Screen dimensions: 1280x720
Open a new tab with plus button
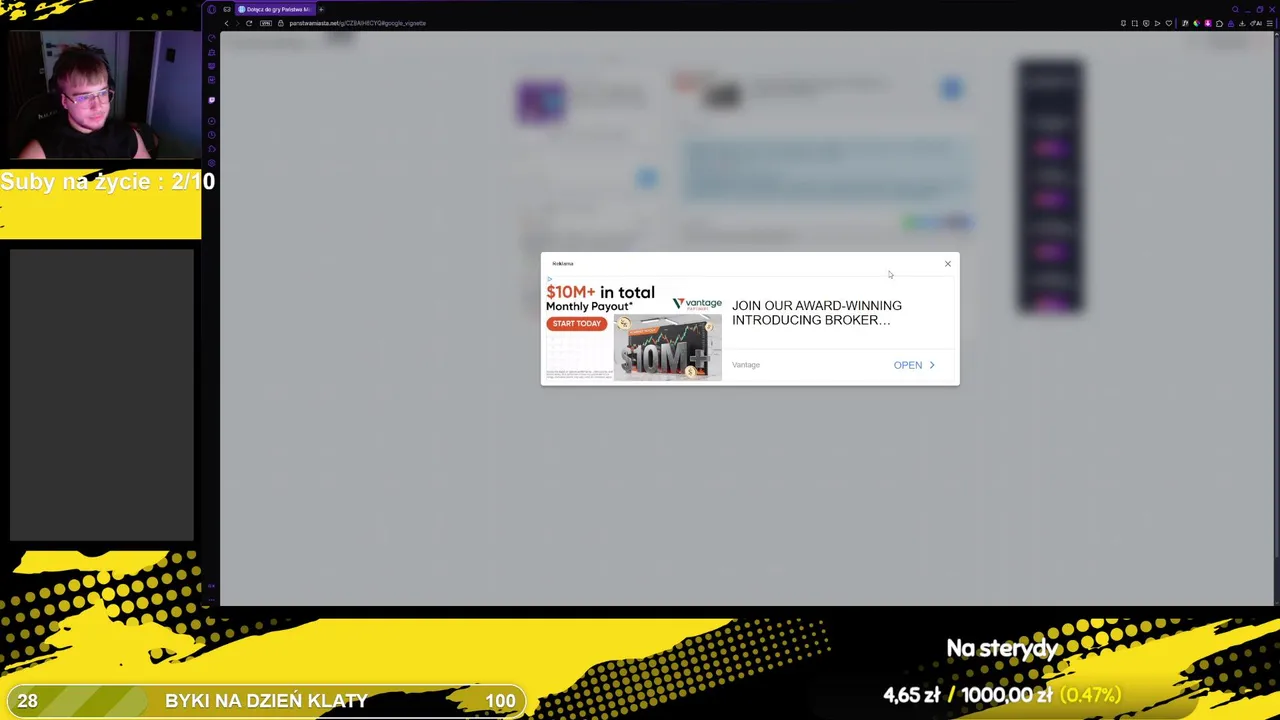pos(321,9)
